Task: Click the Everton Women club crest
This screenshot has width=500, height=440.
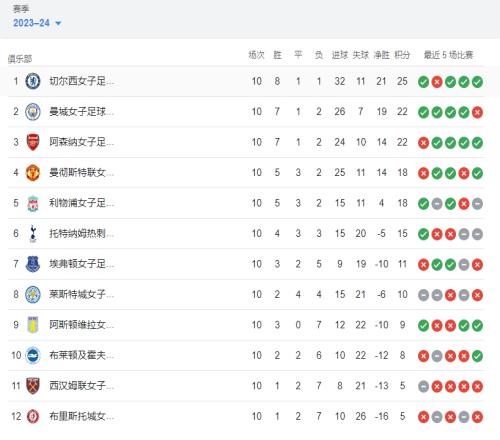Action: tap(33, 264)
